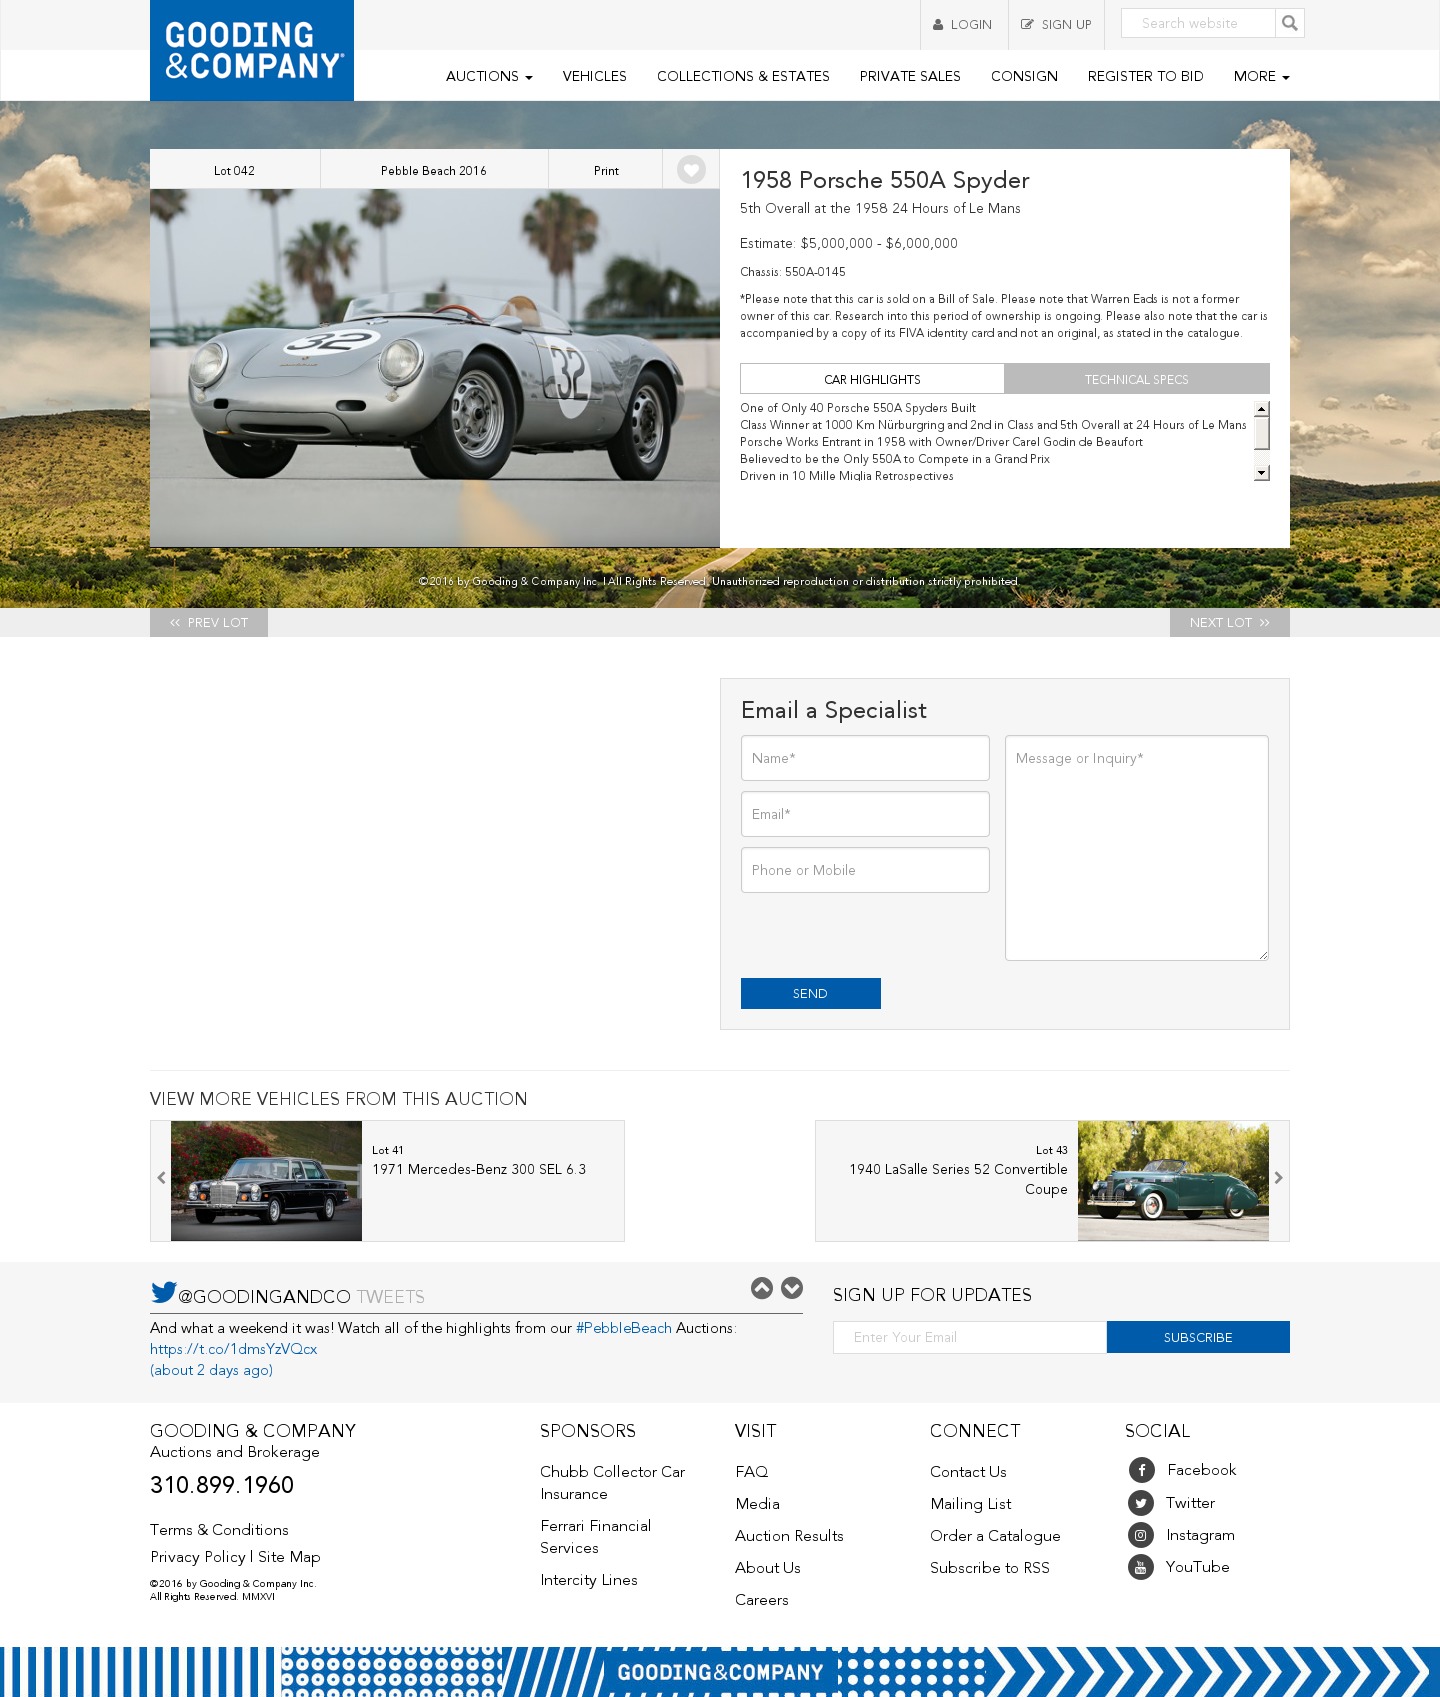
Task: Open Order a Catalogue link
Action: point(995,1536)
